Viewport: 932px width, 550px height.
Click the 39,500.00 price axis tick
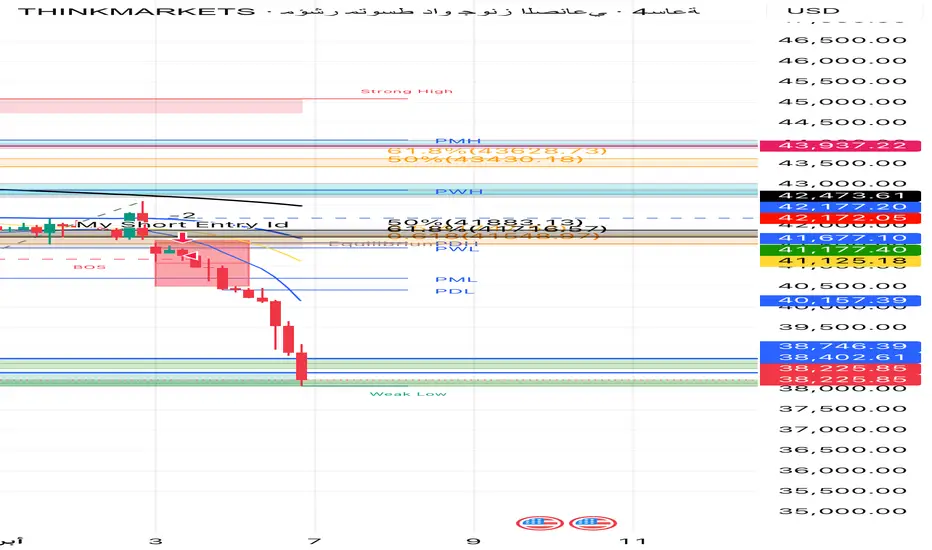(842, 327)
